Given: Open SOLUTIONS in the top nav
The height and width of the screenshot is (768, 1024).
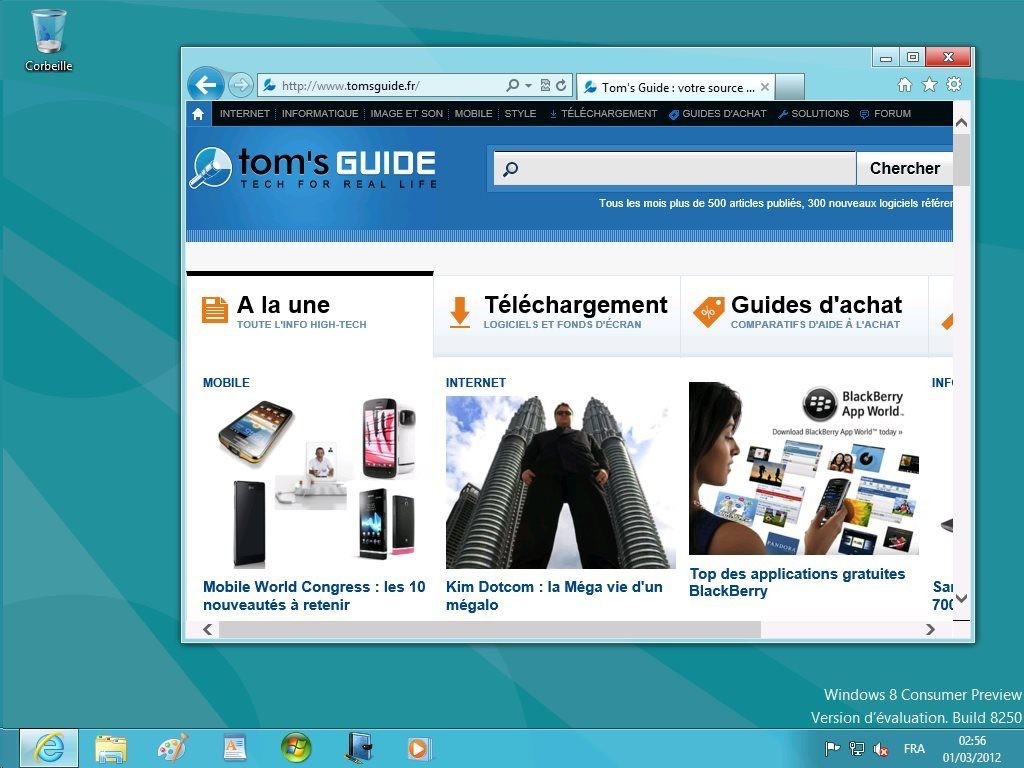Looking at the screenshot, I should click(814, 114).
